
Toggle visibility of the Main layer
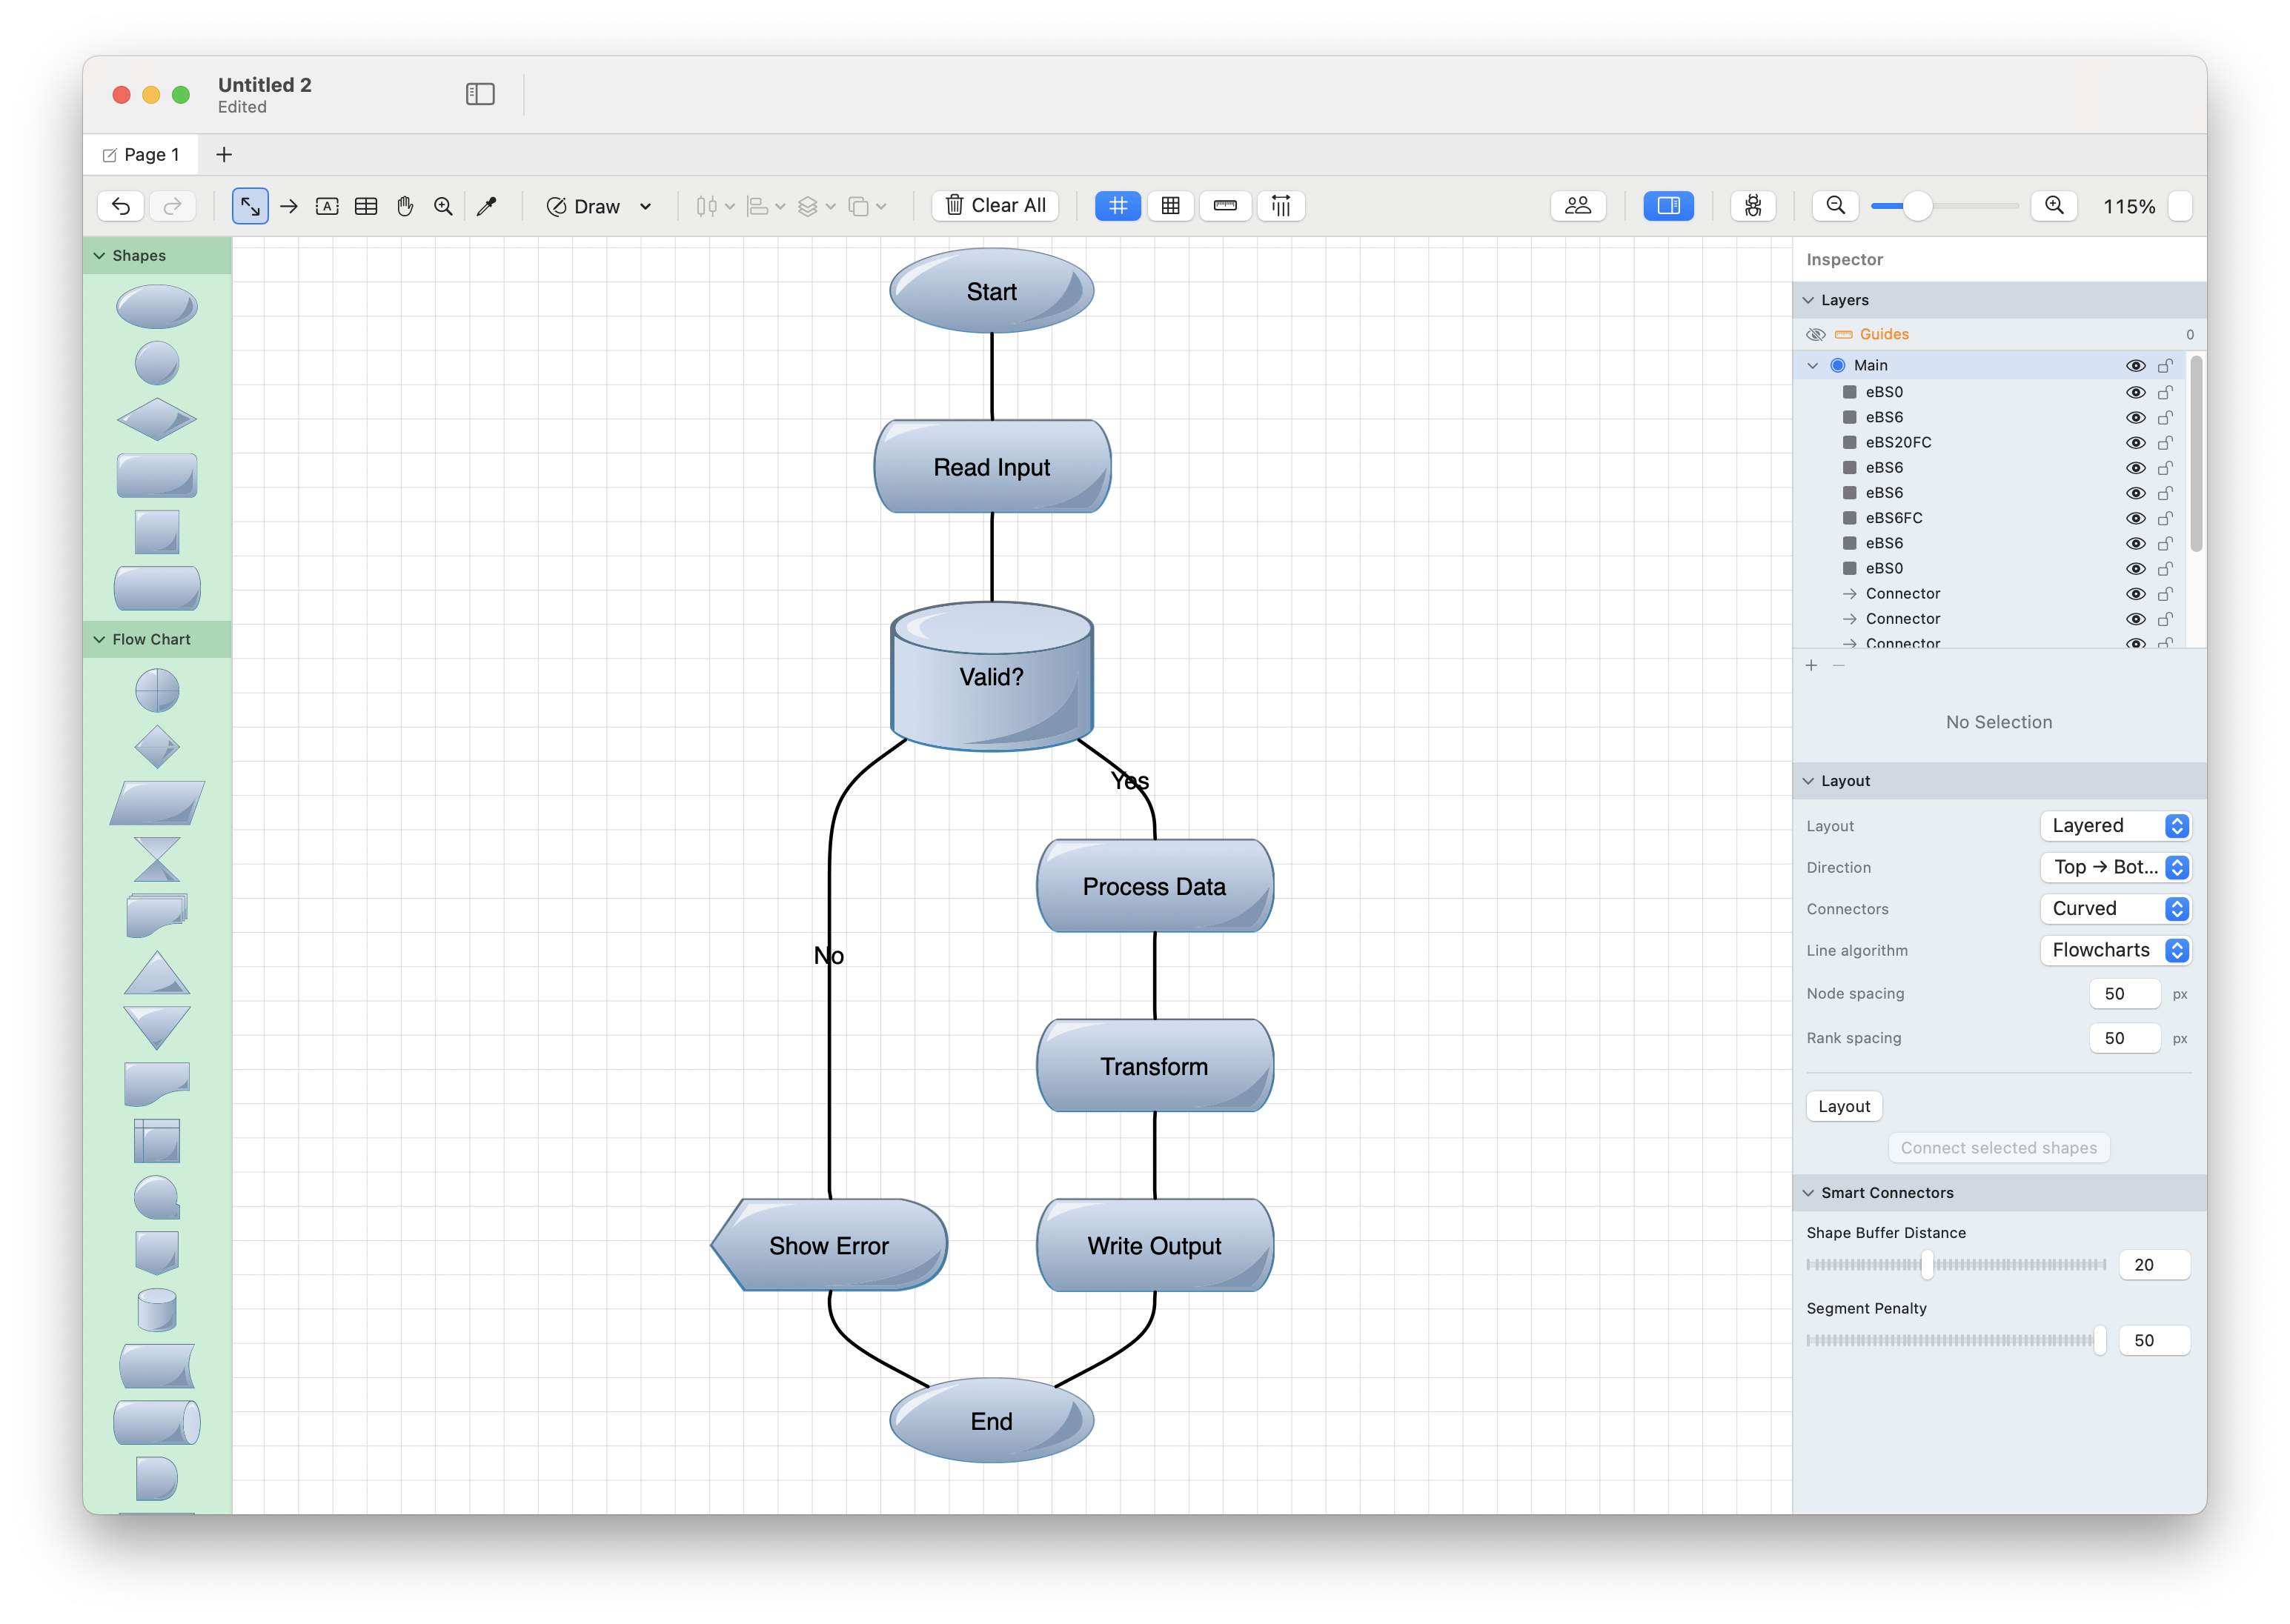click(x=2135, y=366)
